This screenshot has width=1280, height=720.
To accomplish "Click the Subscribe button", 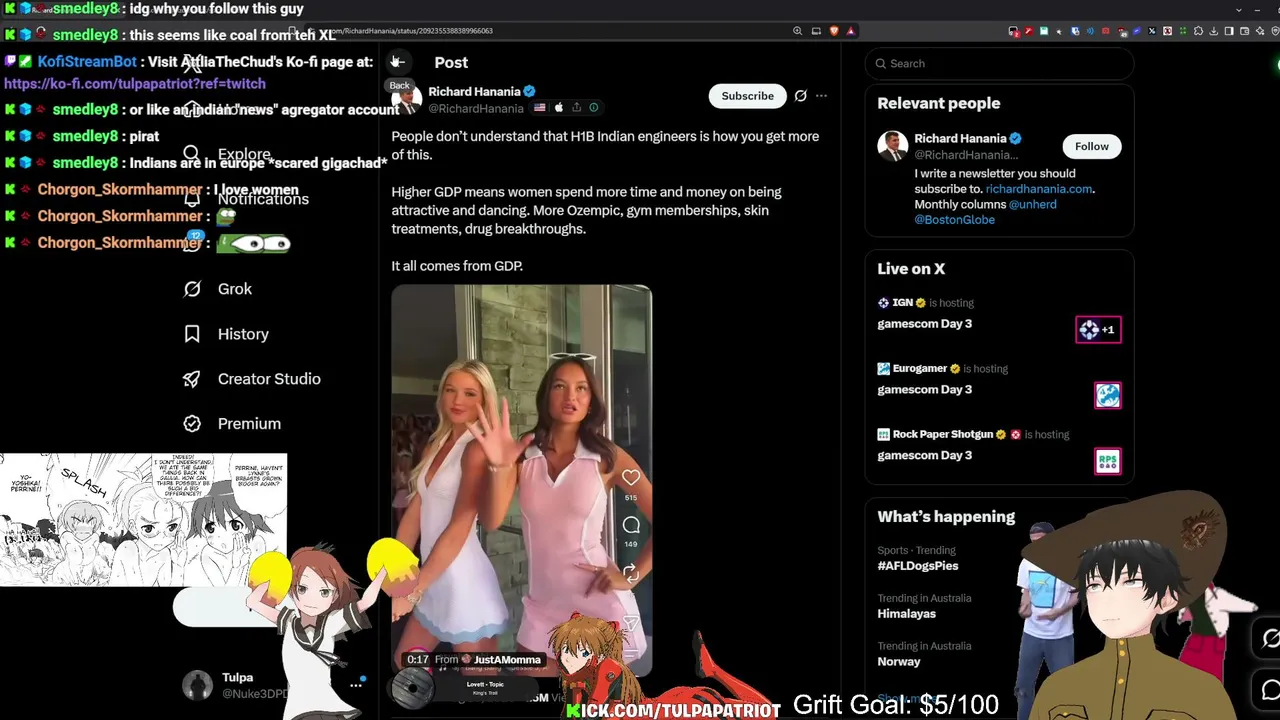I will point(748,96).
